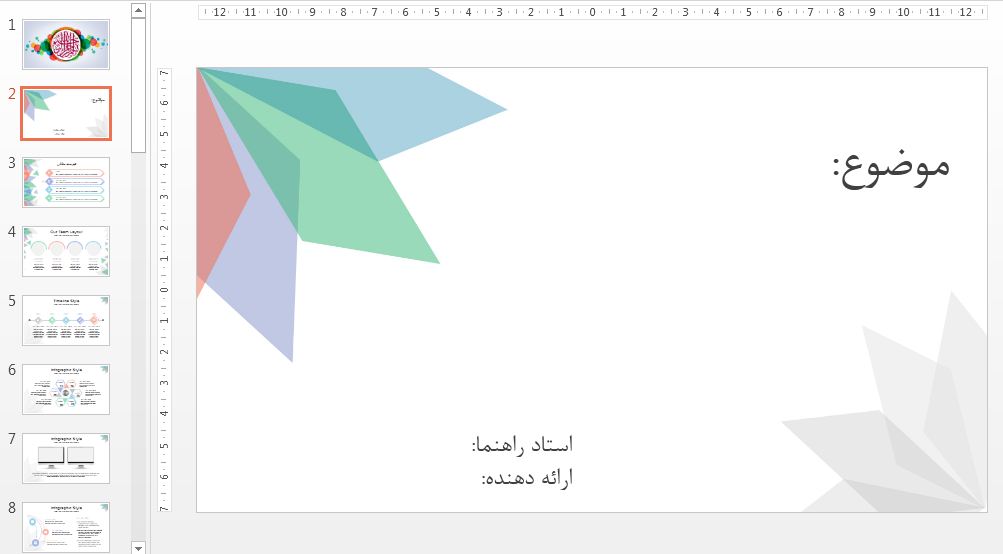Image resolution: width=1003 pixels, height=554 pixels.
Task: Go to slide 4 'Our Team Layout' thumbnail
Action: (x=66, y=251)
